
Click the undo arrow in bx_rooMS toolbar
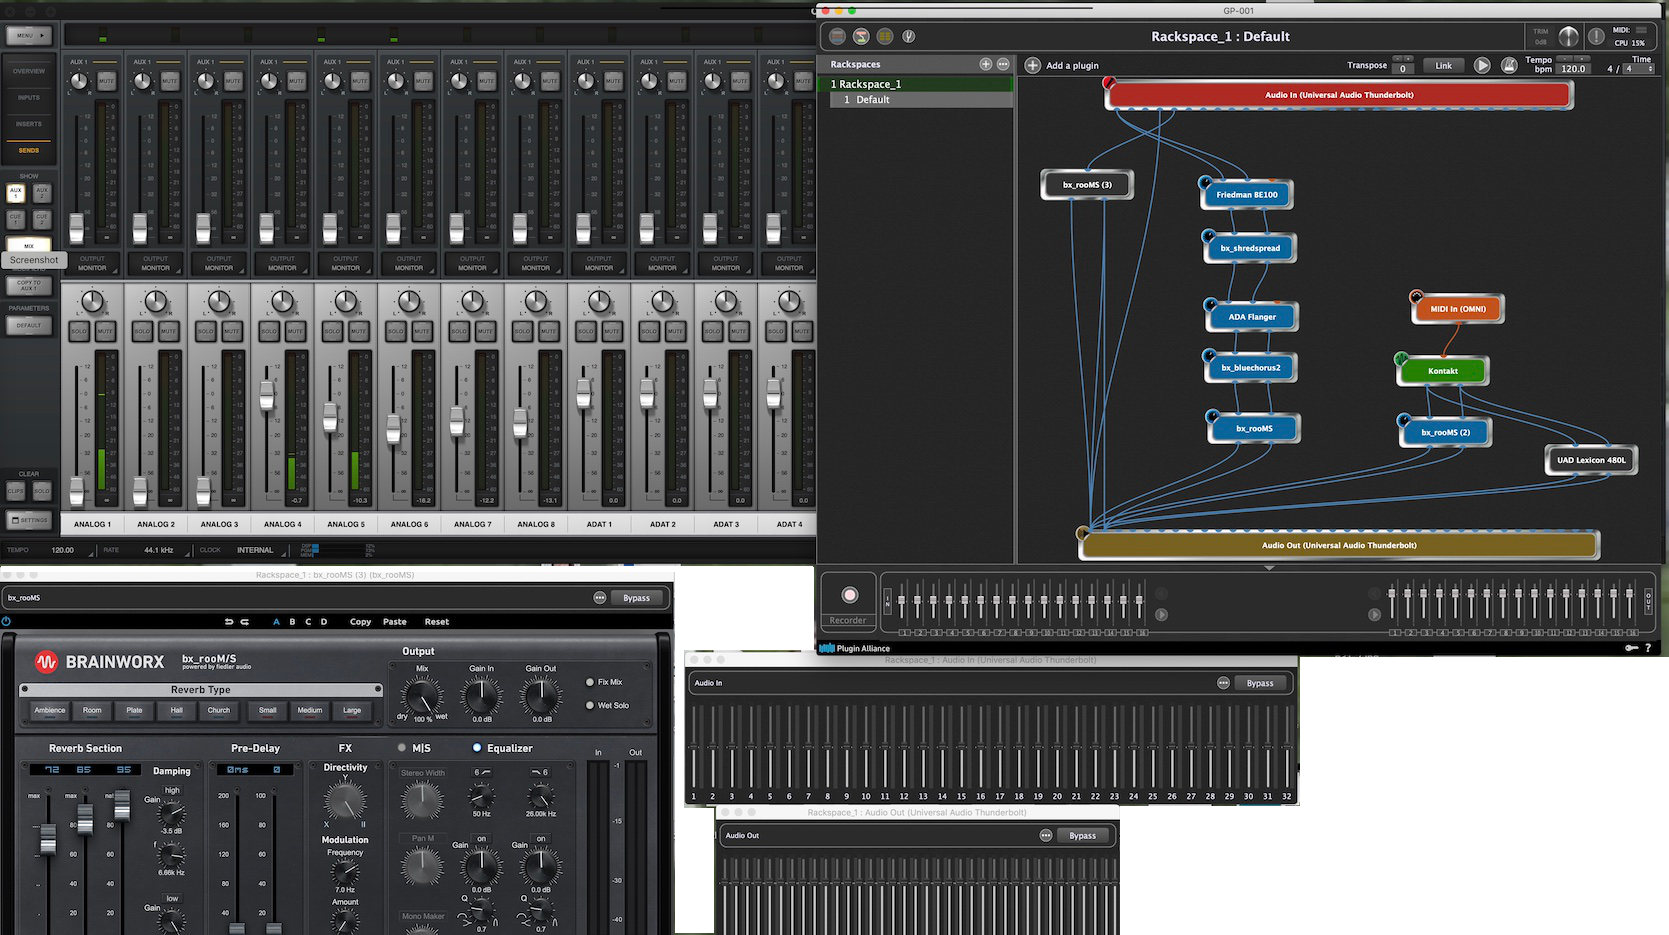pyautogui.click(x=229, y=622)
